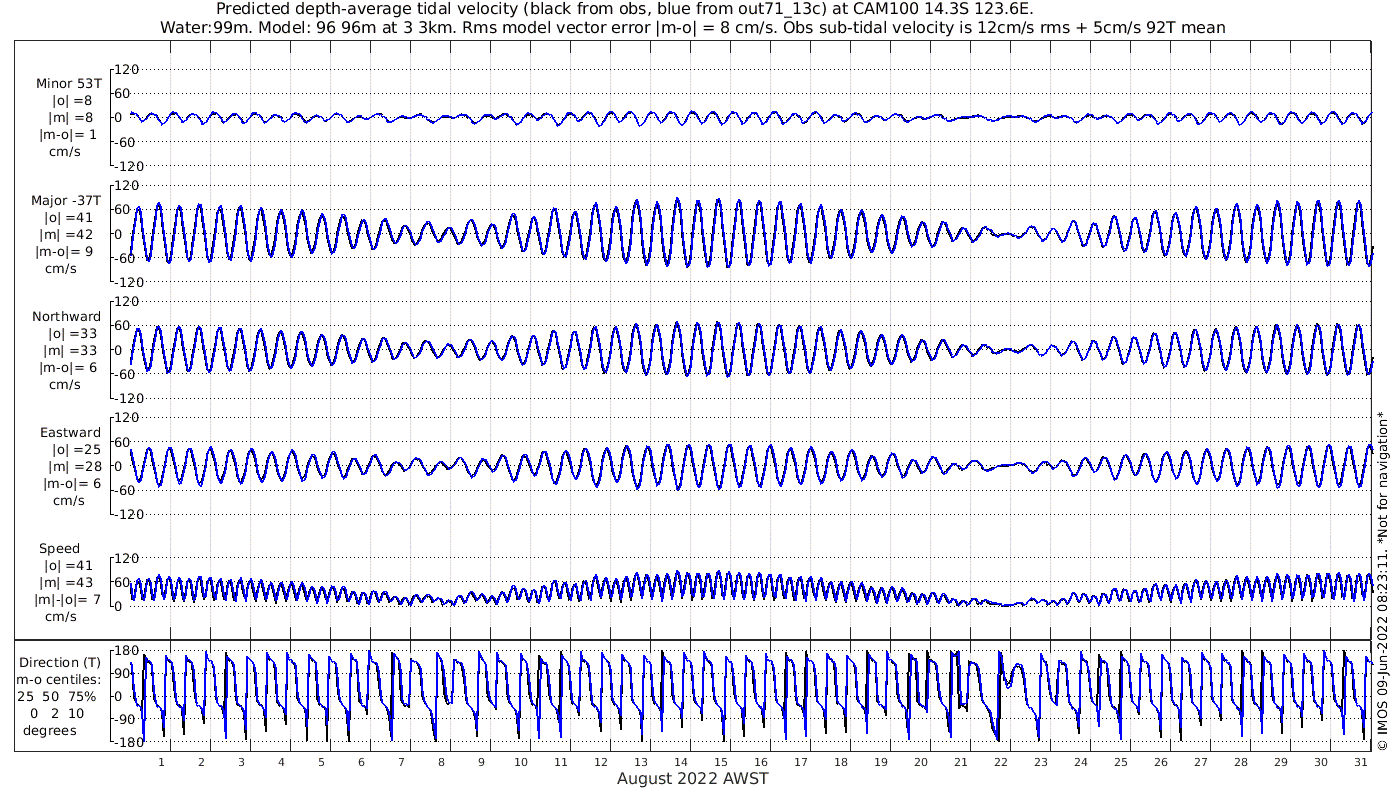Click the 'August 2022 AWST' axis title
This screenshot has width=1400, height=800.
(x=693, y=778)
